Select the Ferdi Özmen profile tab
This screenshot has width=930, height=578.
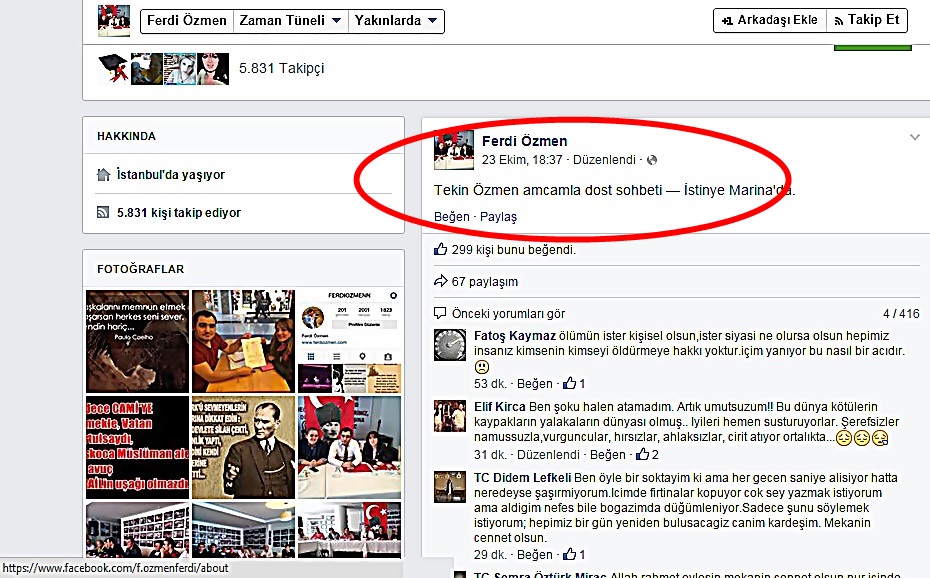[186, 20]
